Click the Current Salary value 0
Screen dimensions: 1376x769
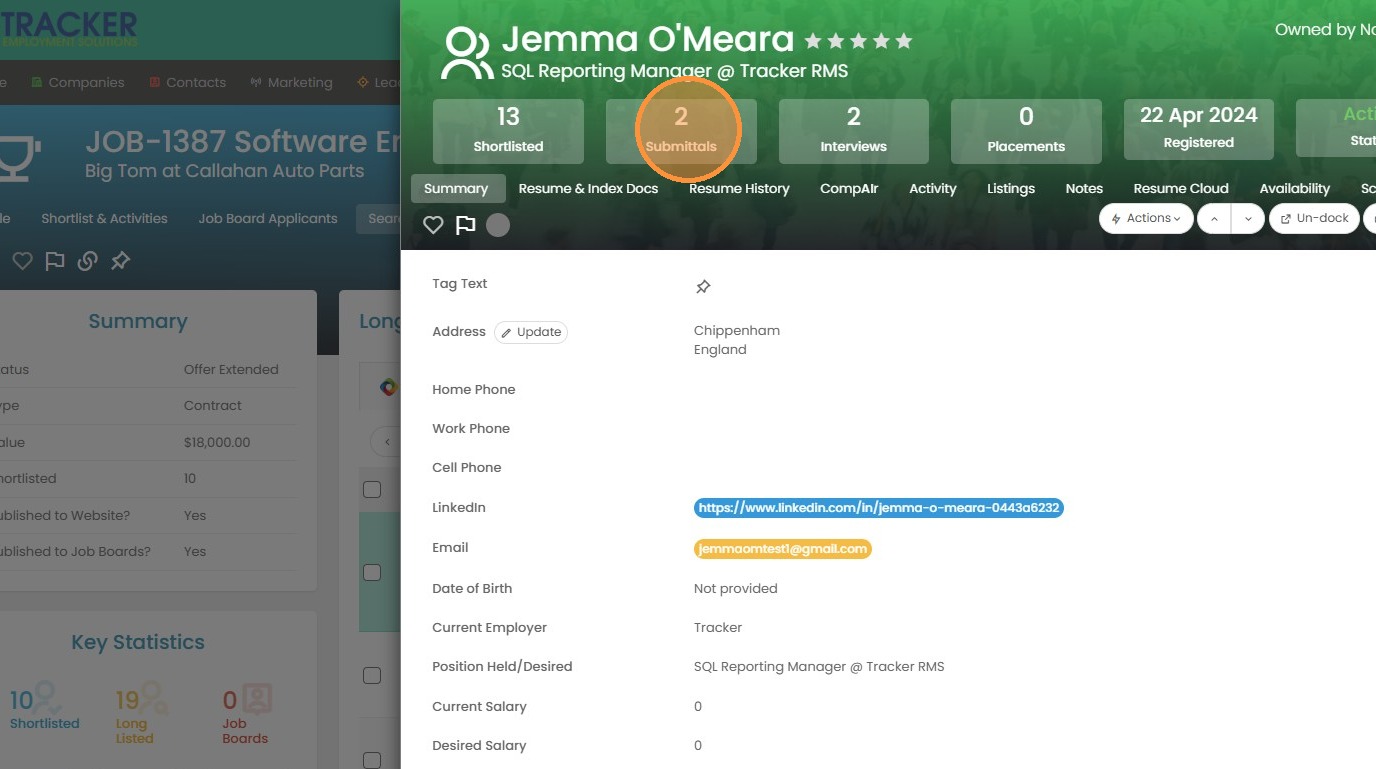pos(698,706)
